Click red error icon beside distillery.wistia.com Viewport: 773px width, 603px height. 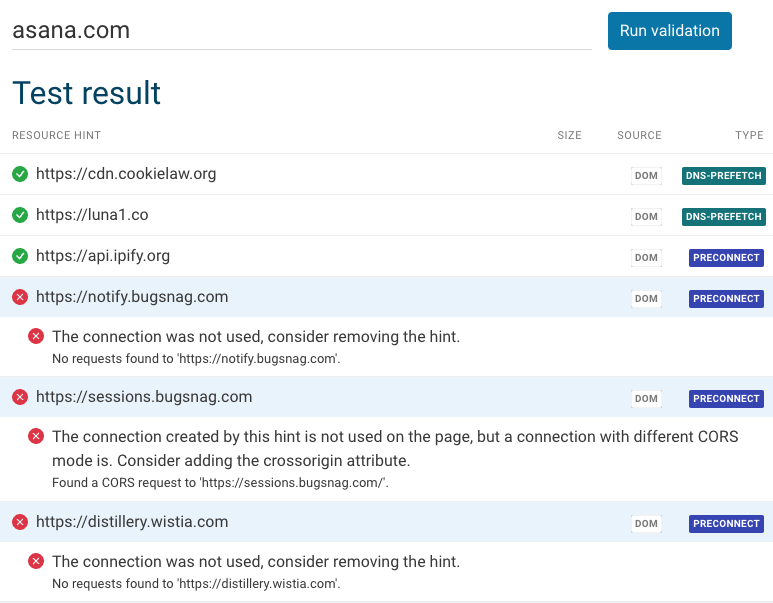20,522
